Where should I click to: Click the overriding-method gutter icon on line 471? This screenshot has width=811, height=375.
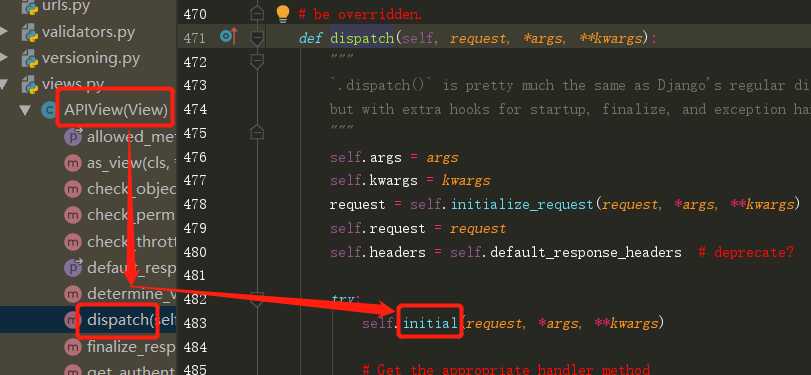pos(228,37)
